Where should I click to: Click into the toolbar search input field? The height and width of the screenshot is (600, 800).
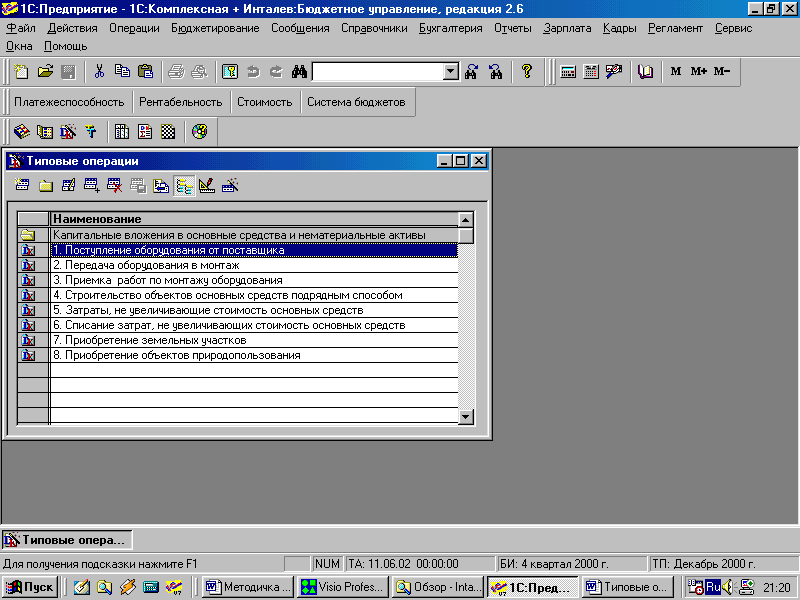tap(378, 71)
